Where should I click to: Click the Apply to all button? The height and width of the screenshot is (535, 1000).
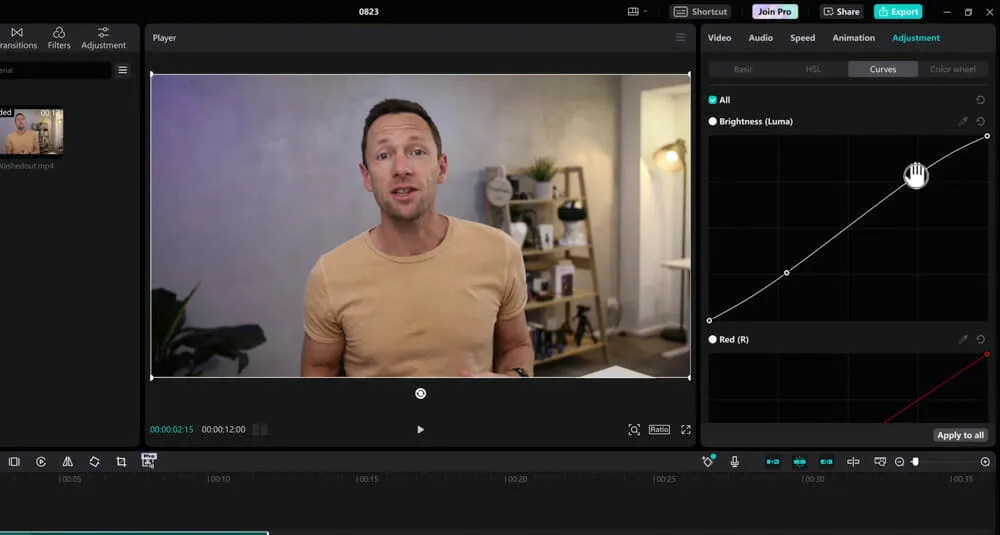click(x=961, y=435)
